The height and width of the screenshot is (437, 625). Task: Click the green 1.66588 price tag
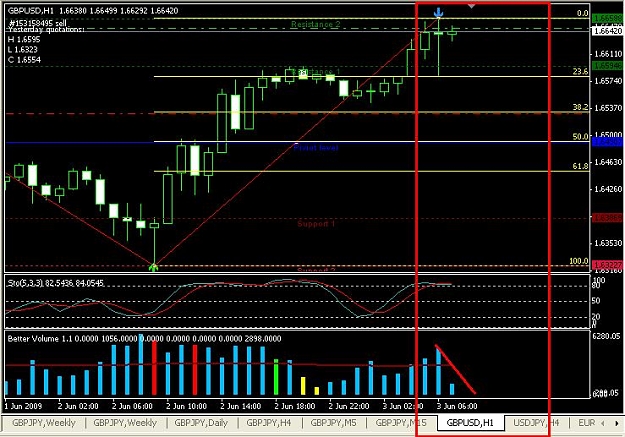click(x=607, y=18)
